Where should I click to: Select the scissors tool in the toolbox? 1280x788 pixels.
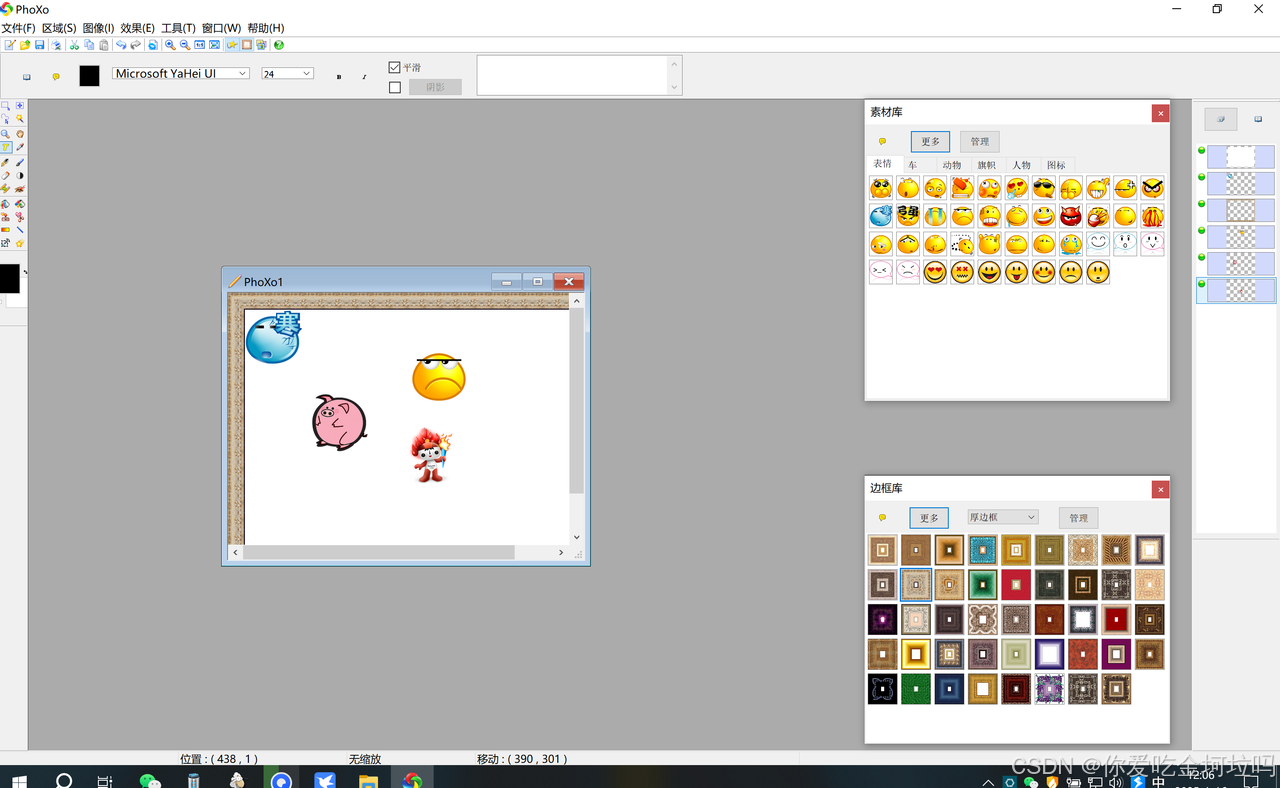(x=19, y=215)
